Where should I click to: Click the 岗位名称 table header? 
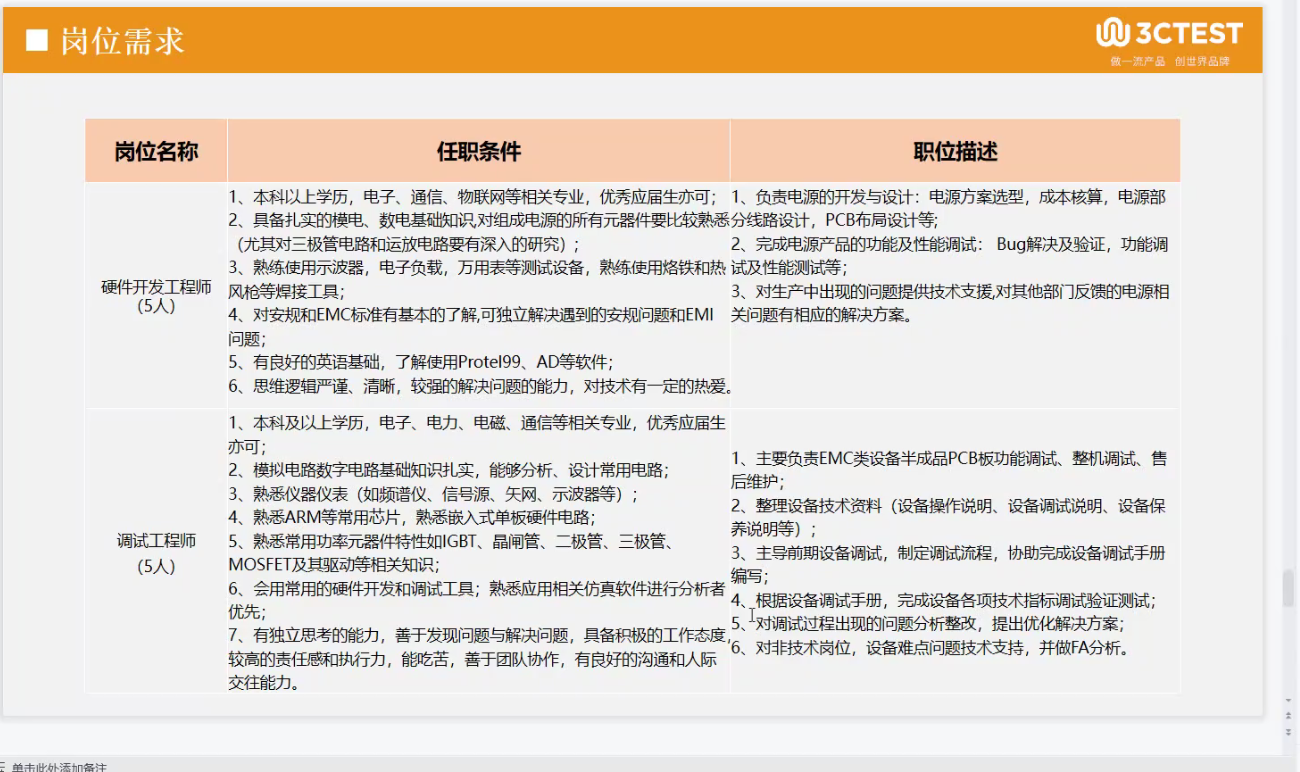point(156,151)
